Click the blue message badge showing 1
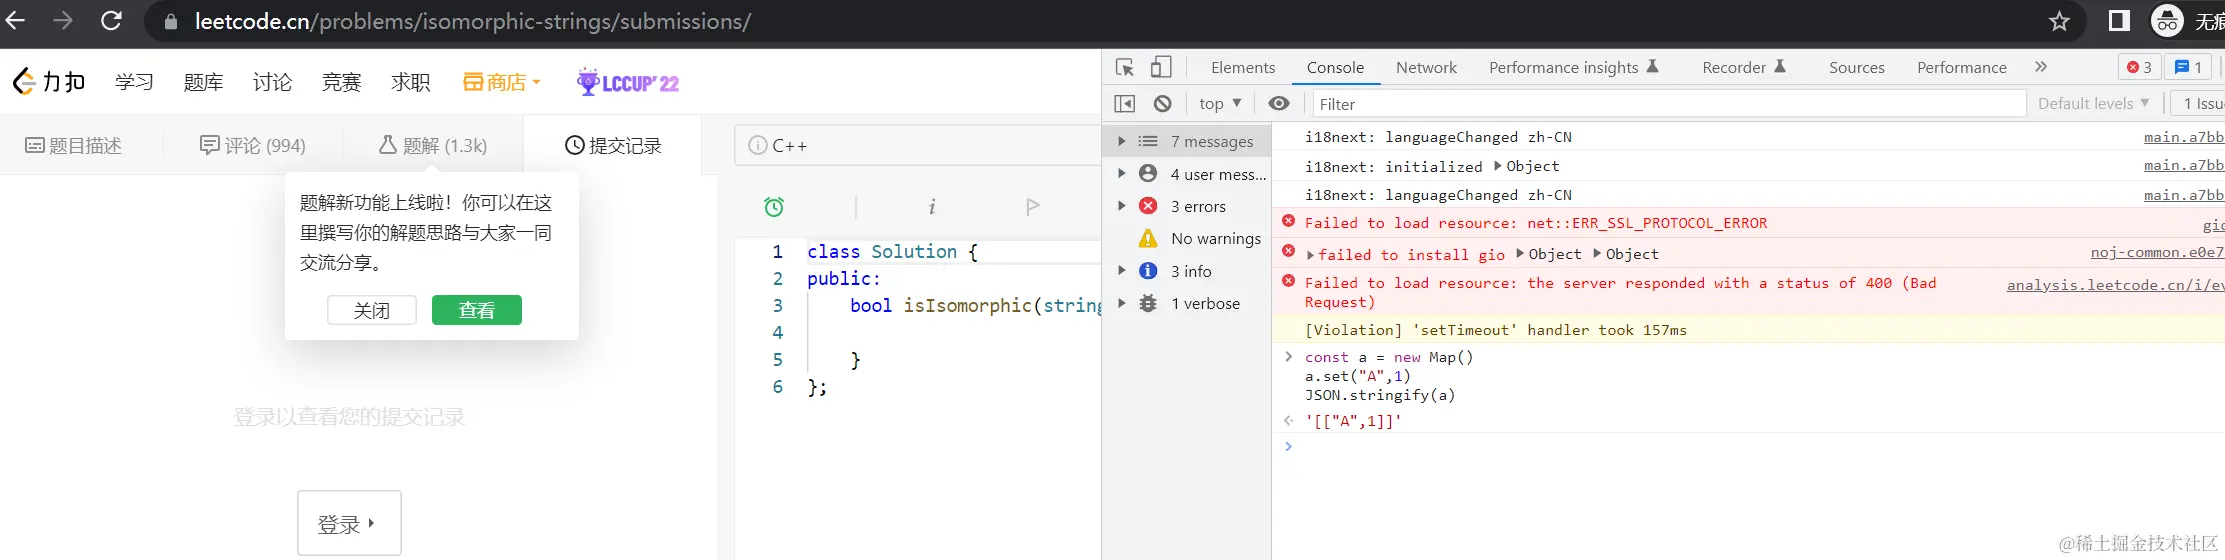The height and width of the screenshot is (560, 2225). click(x=2188, y=67)
